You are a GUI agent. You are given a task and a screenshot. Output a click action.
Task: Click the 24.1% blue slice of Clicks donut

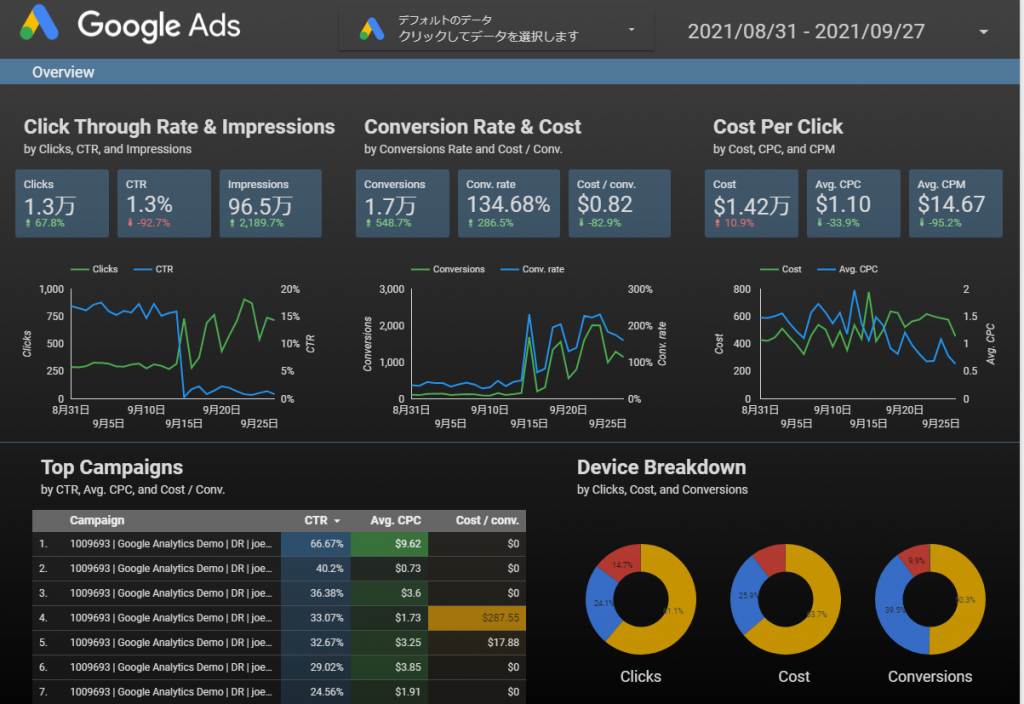[602, 604]
